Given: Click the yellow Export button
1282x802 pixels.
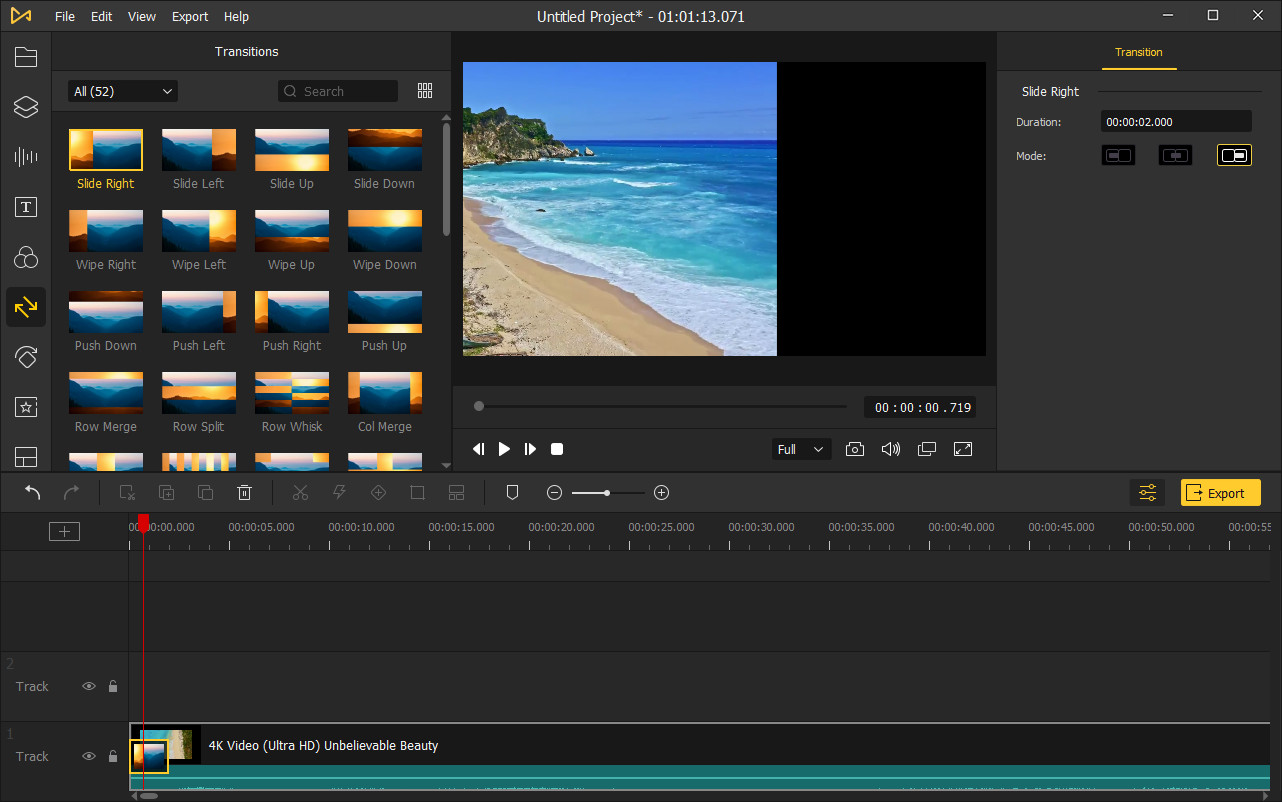Looking at the screenshot, I should 1220,493.
